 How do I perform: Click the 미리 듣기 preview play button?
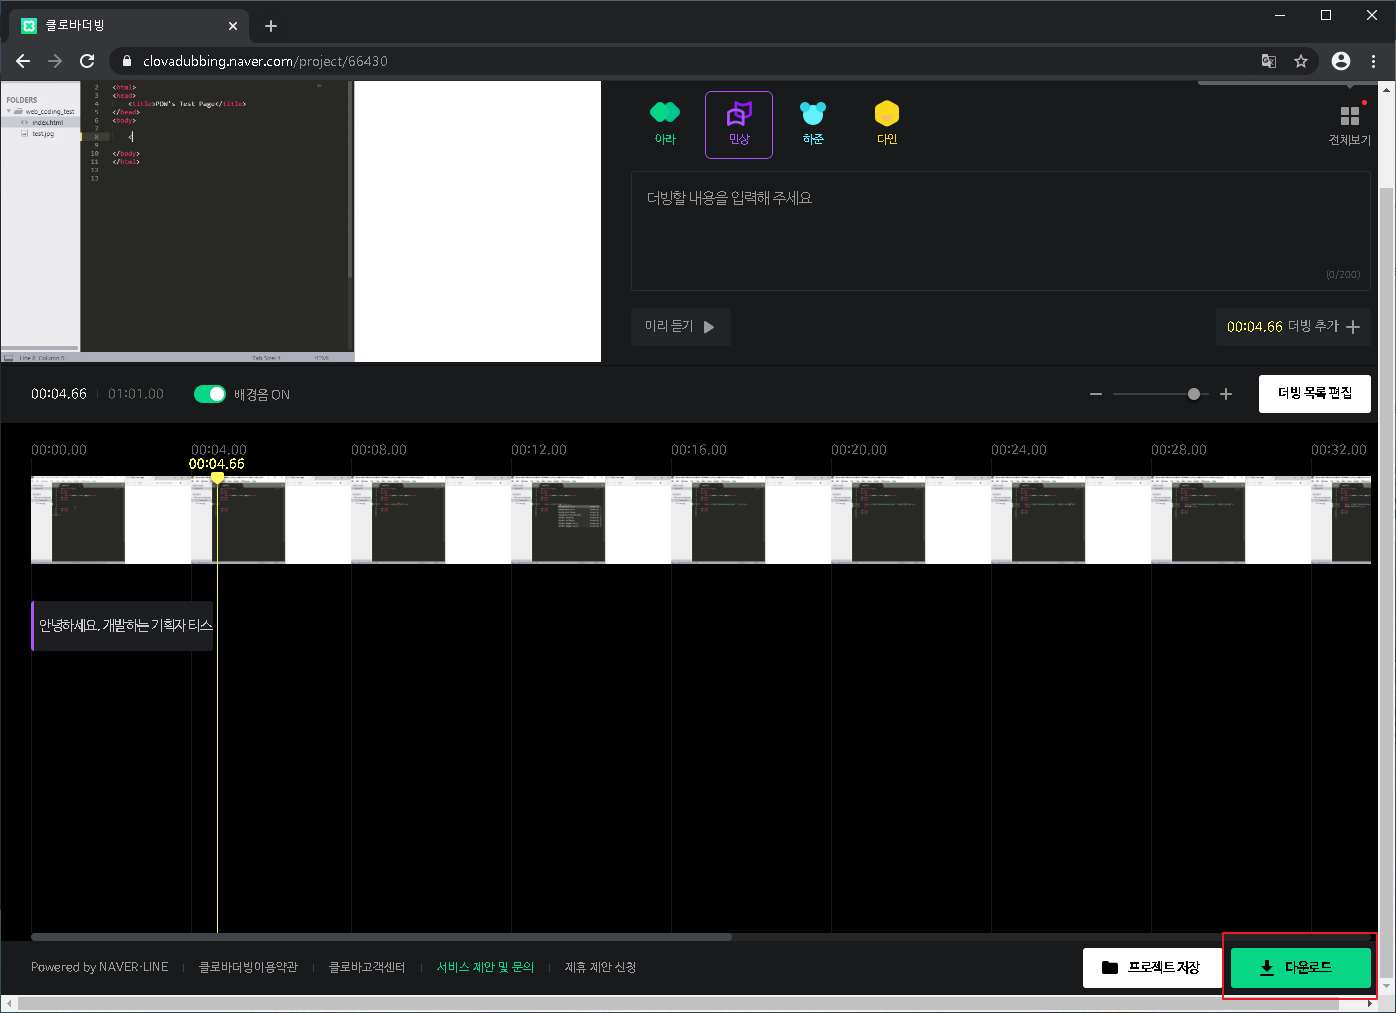point(681,327)
